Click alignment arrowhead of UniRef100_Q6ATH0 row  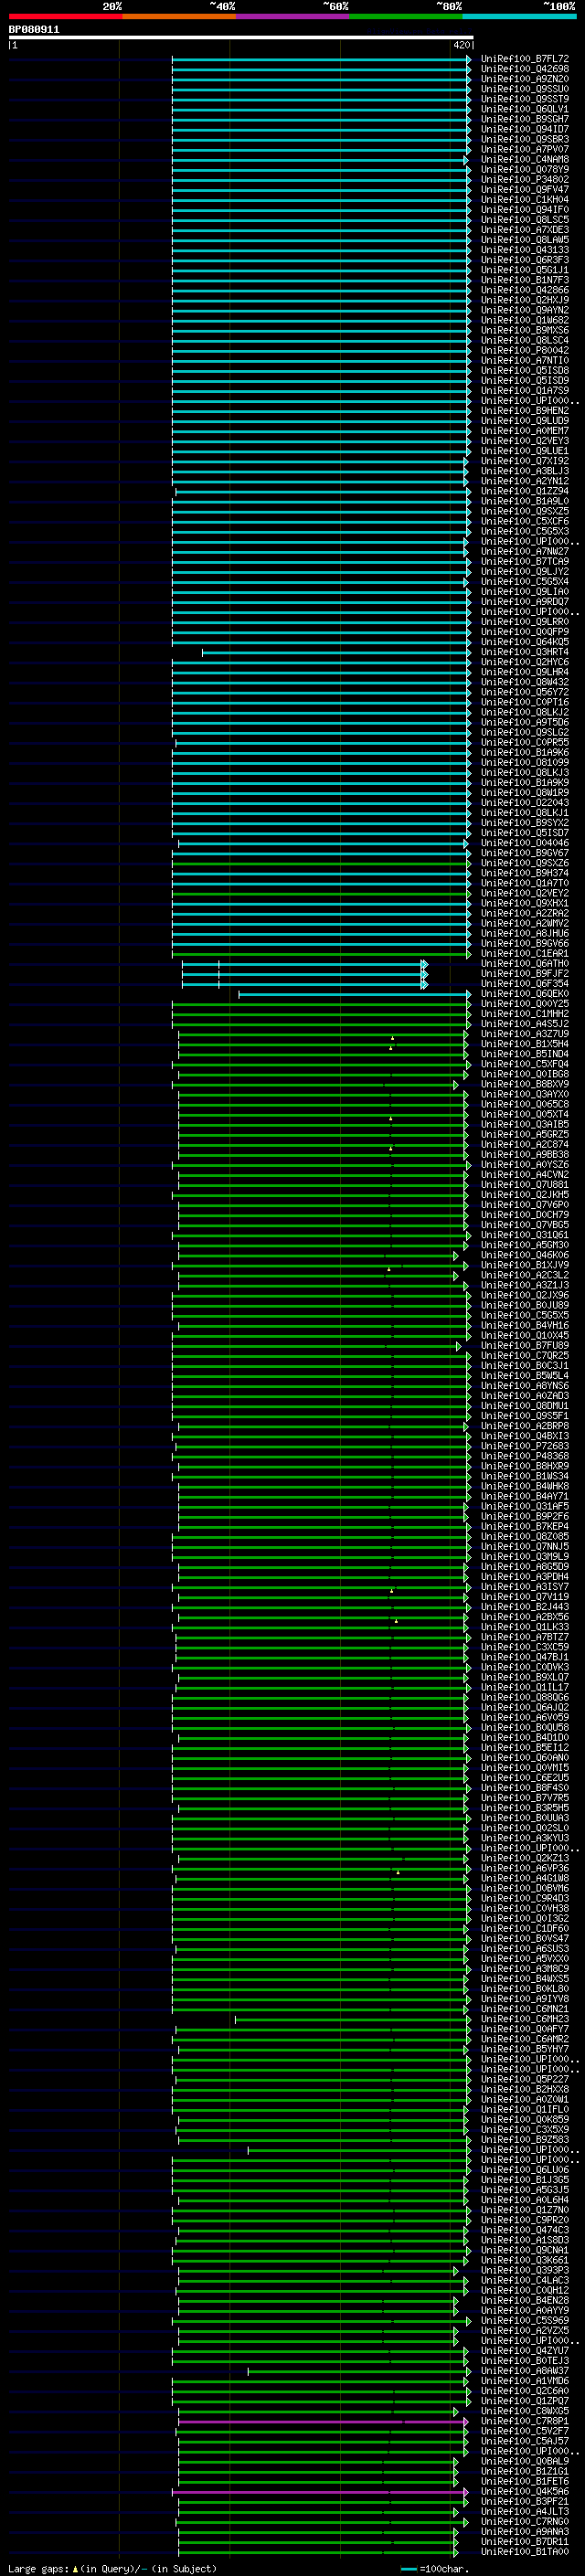click(x=425, y=964)
